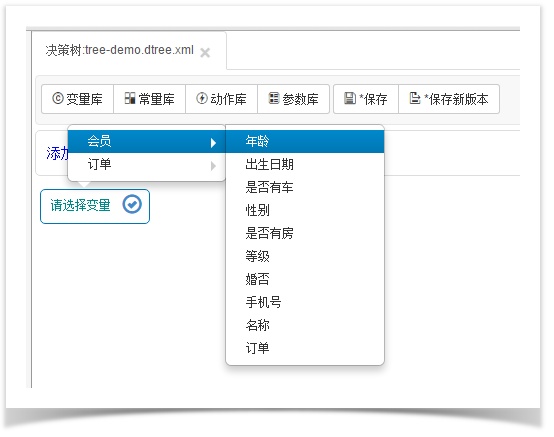Screen dimensions: 554x437
Task: Open the 常量库 constant library
Action: [149, 99]
